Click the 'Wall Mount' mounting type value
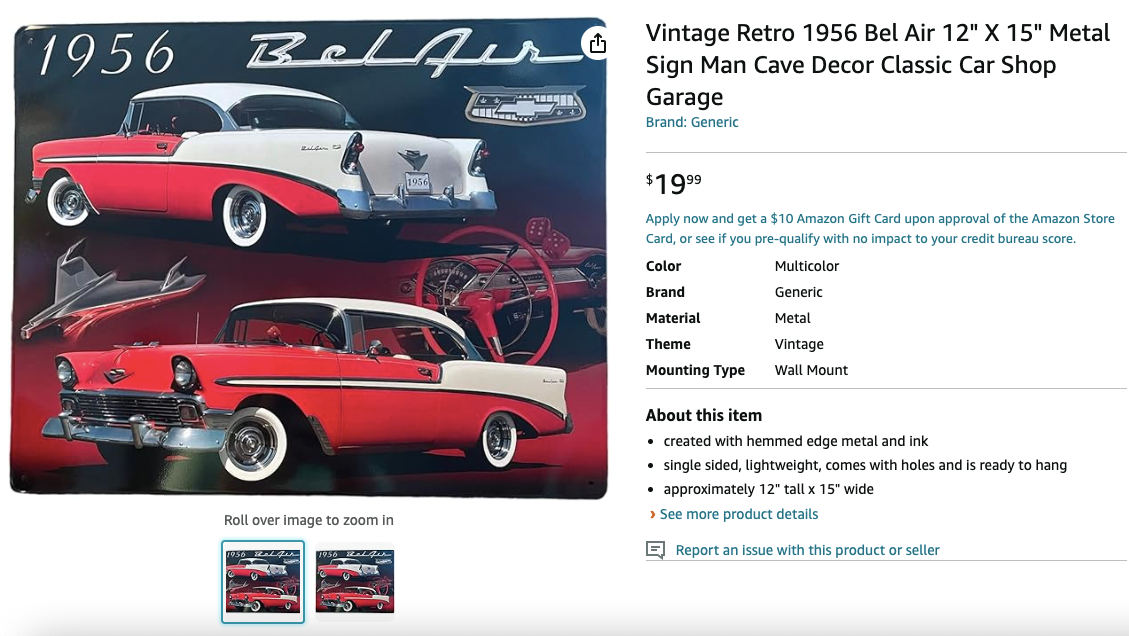Screen dimensions: 1129x636 pos(811,370)
